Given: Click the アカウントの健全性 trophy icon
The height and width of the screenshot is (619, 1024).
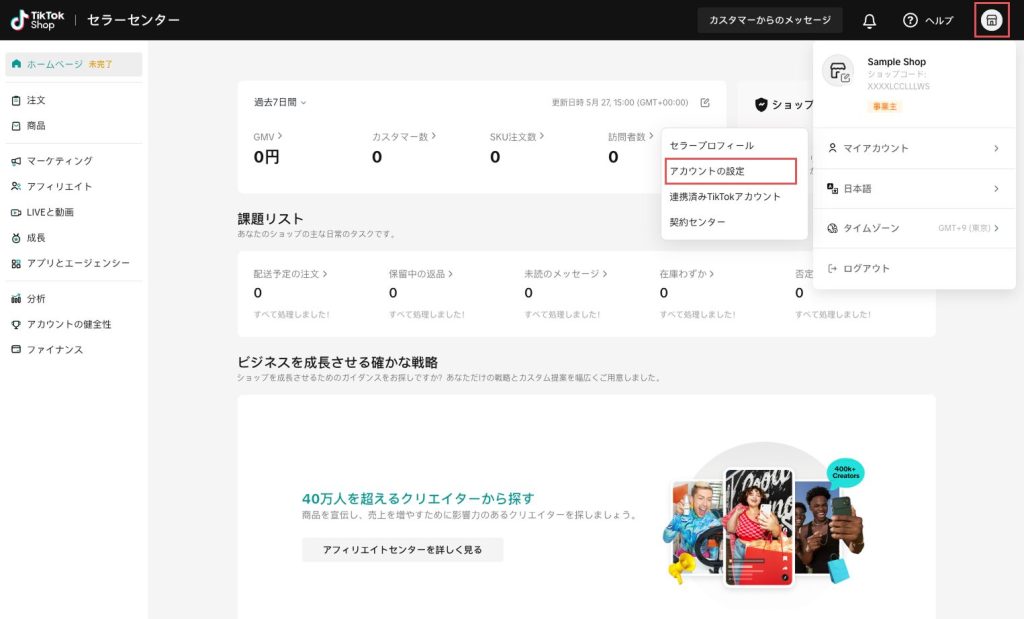Looking at the screenshot, I should coord(16,325).
